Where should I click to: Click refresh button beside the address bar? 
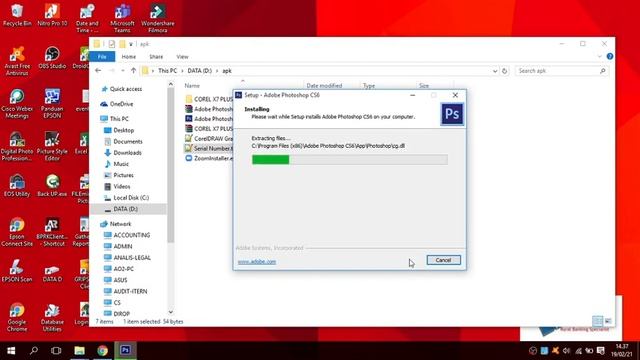pyautogui.click(x=504, y=71)
